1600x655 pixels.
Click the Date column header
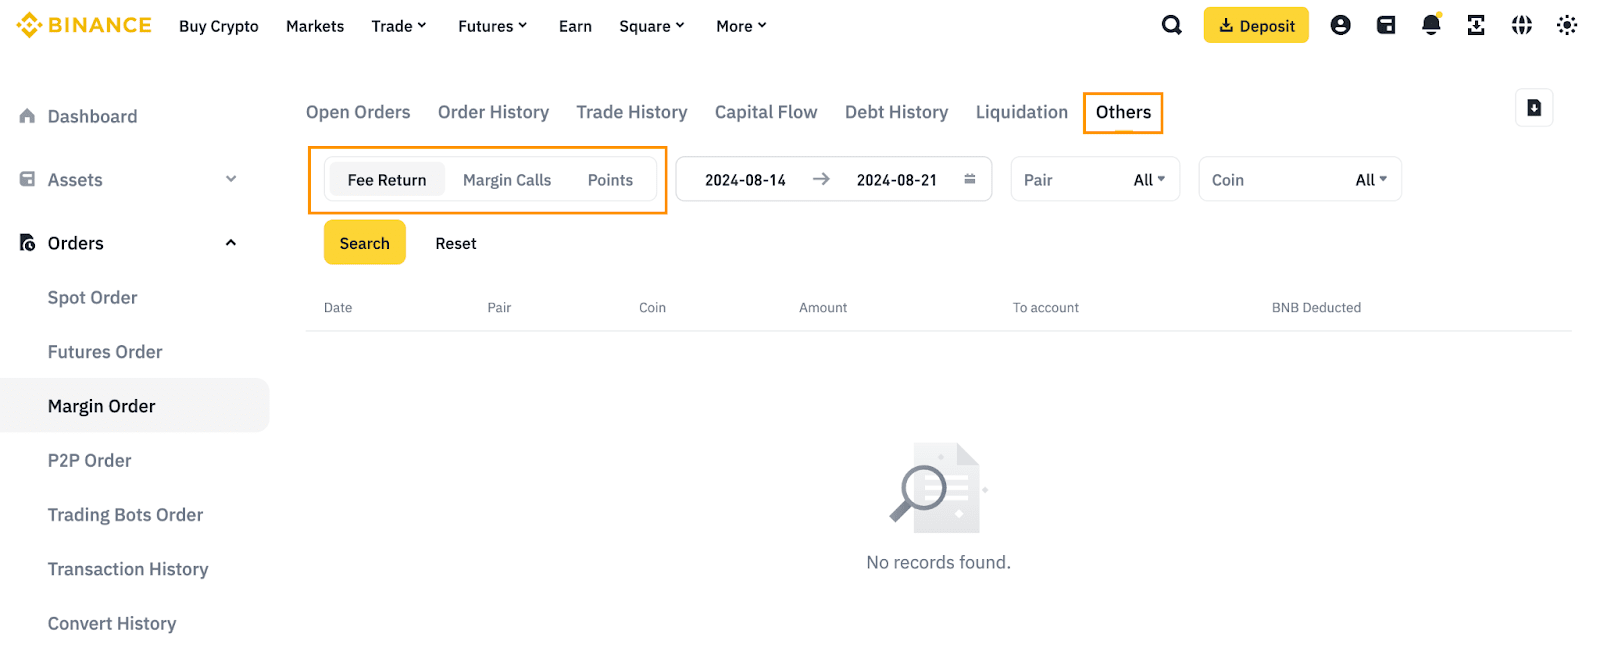(338, 307)
